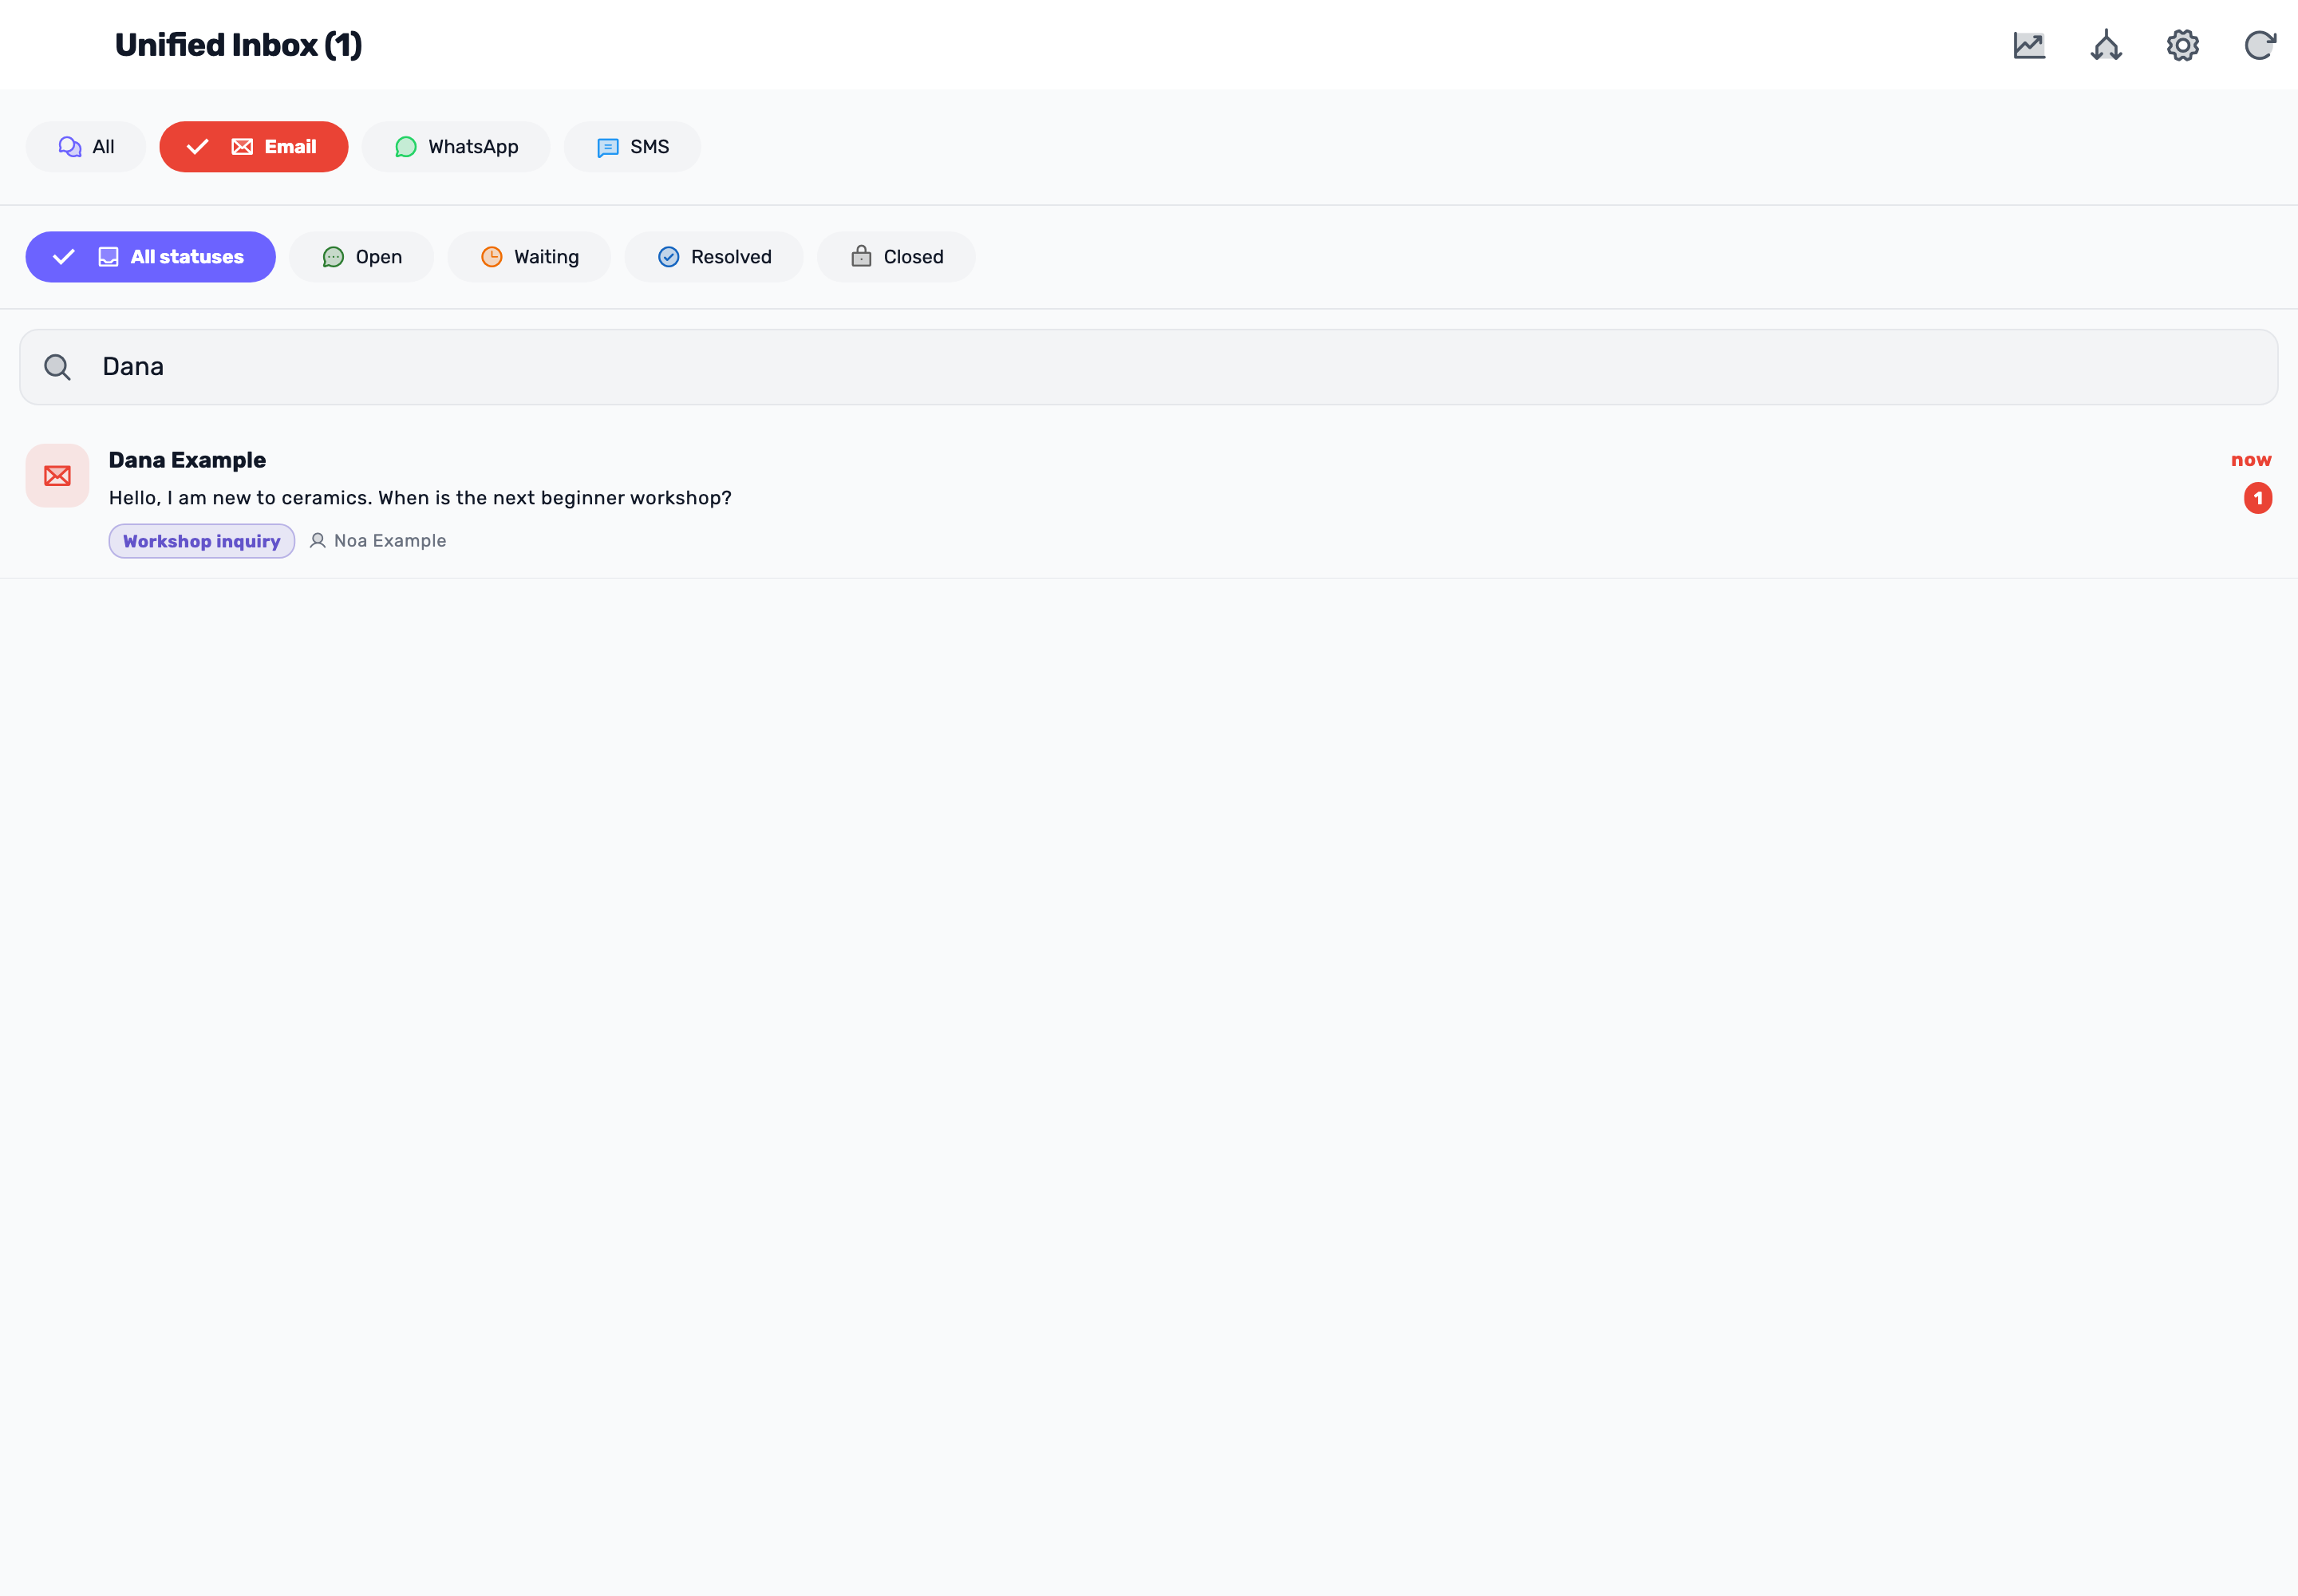Screen dimensions: 2298x1596
Task: Open the routing split-arrows icon
Action: click(2106, 45)
